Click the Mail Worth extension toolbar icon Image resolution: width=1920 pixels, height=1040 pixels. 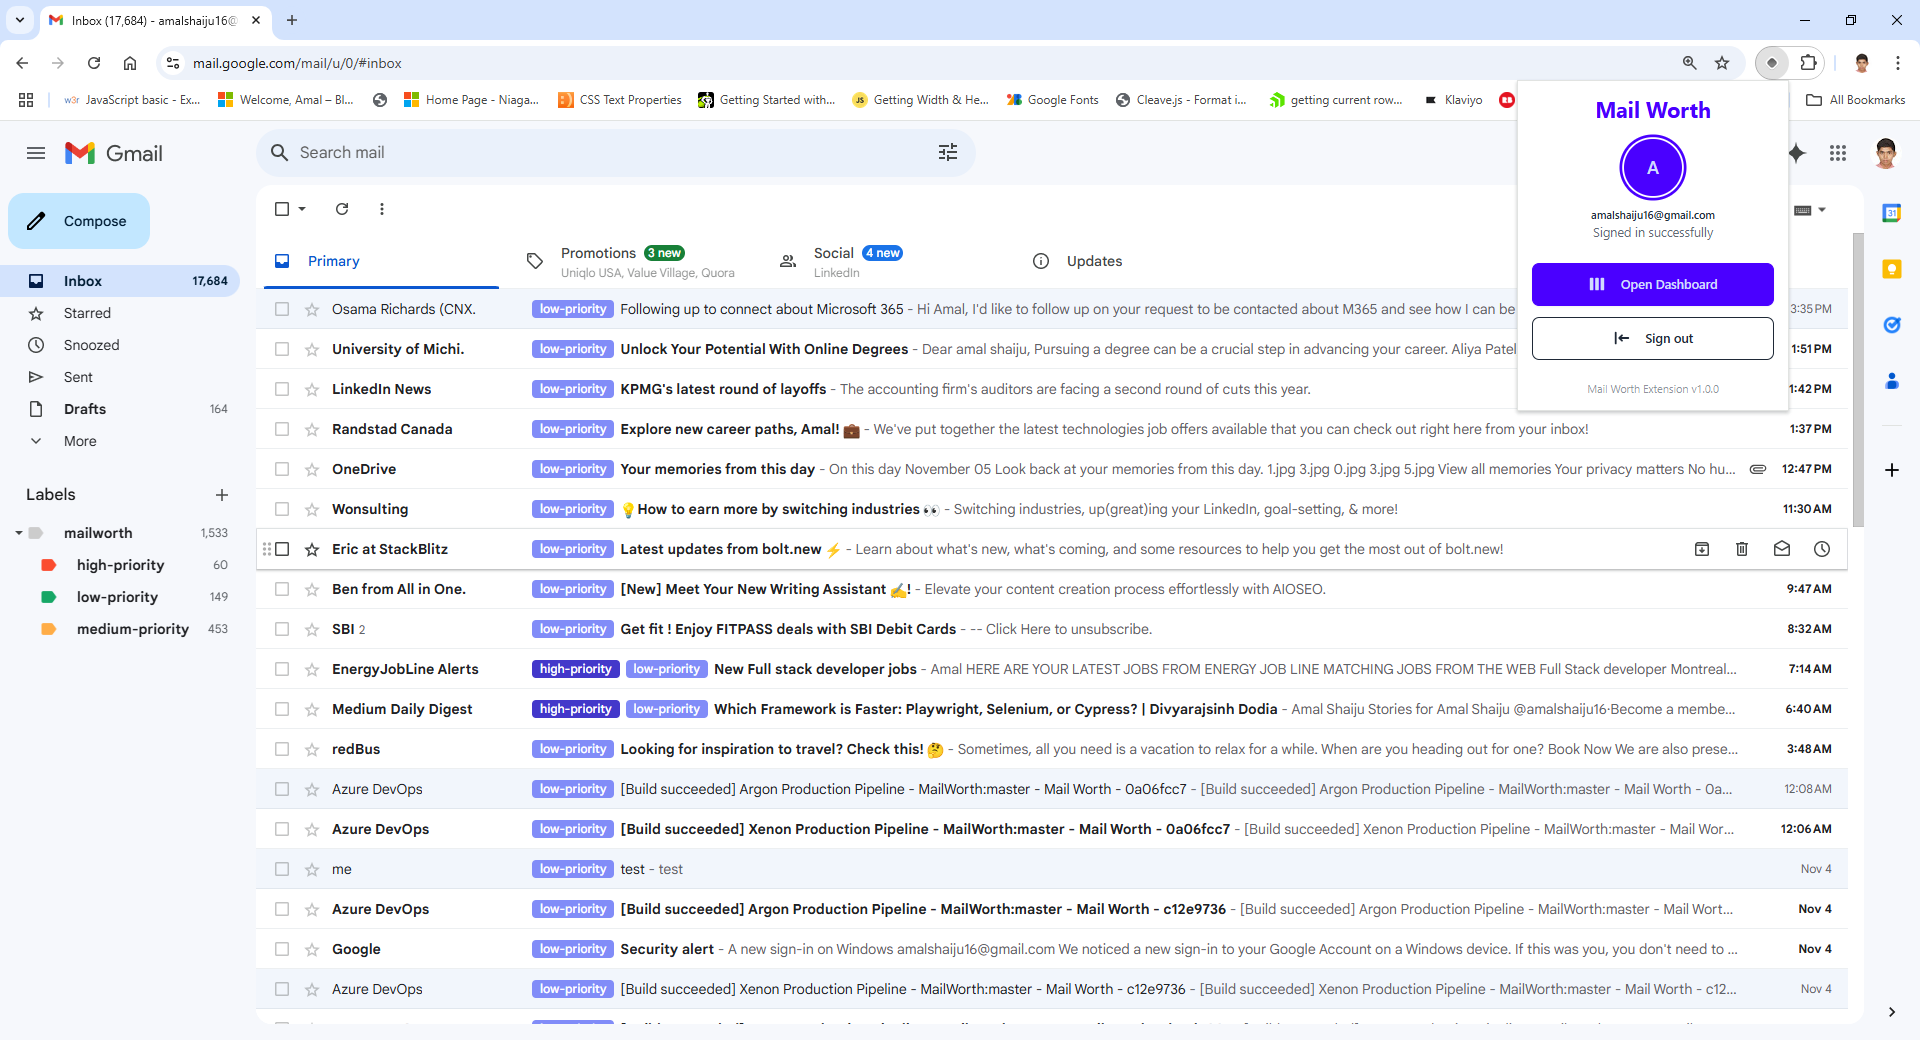tap(1772, 63)
